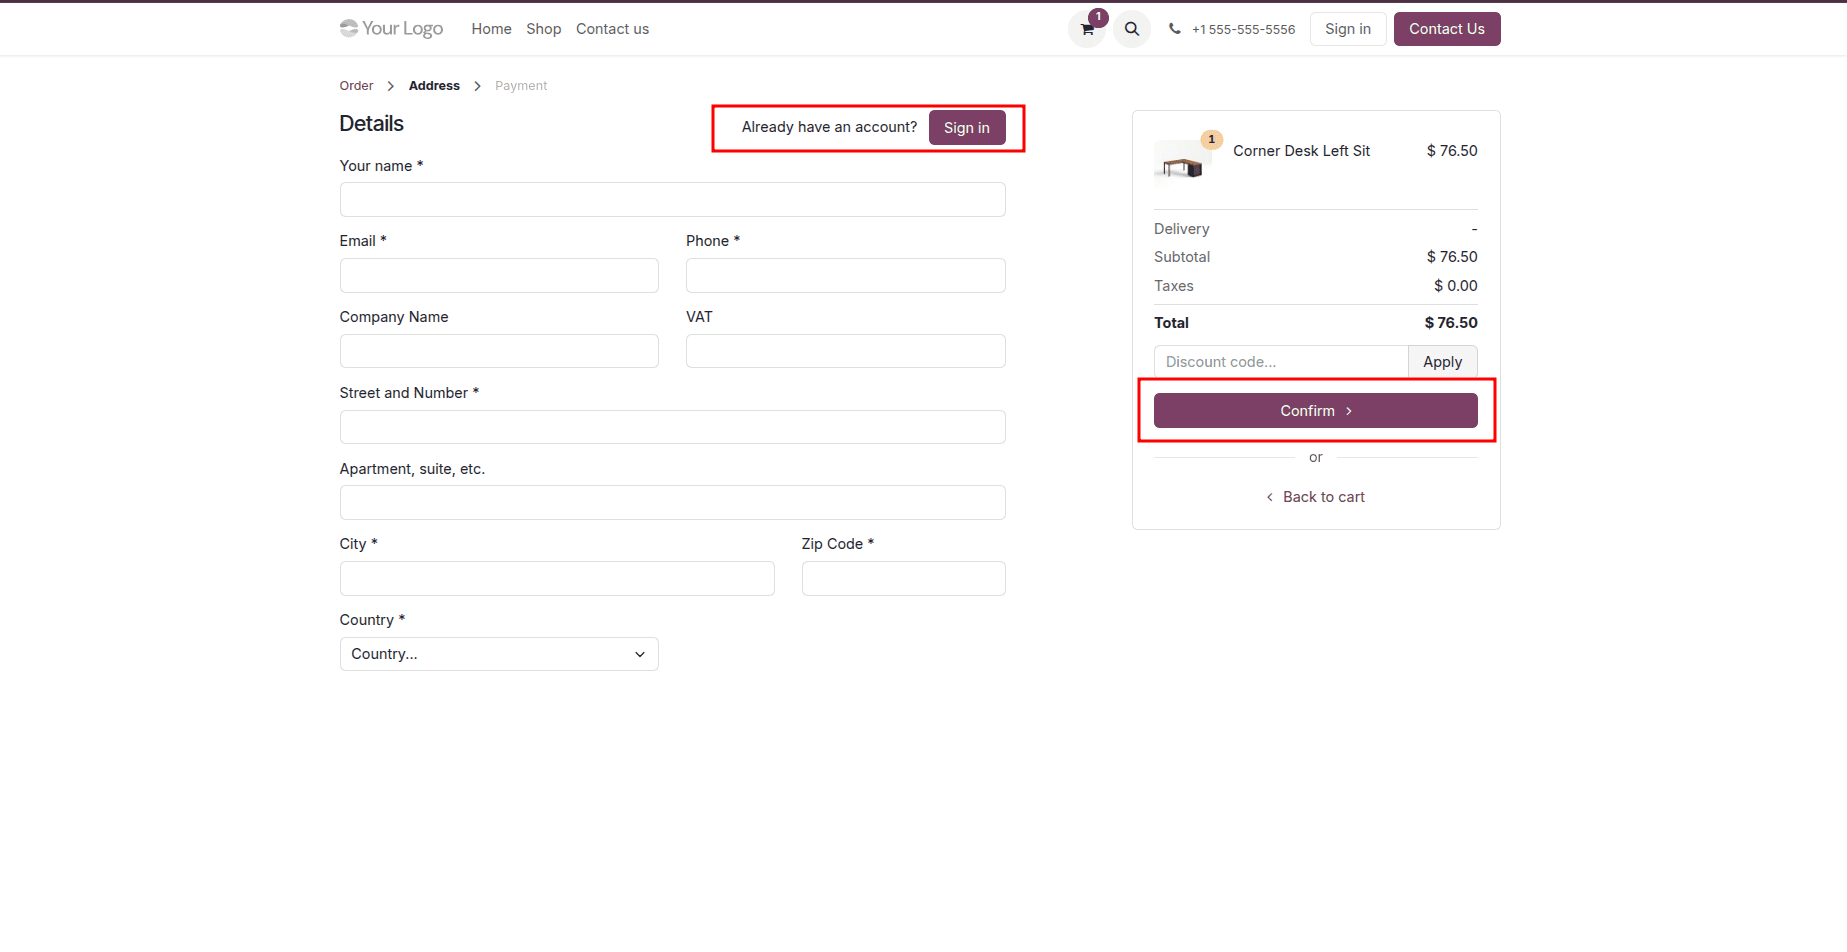Focus the Street and Number field
Viewport: 1847px width, 952px height.
pyautogui.click(x=673, y=427)
